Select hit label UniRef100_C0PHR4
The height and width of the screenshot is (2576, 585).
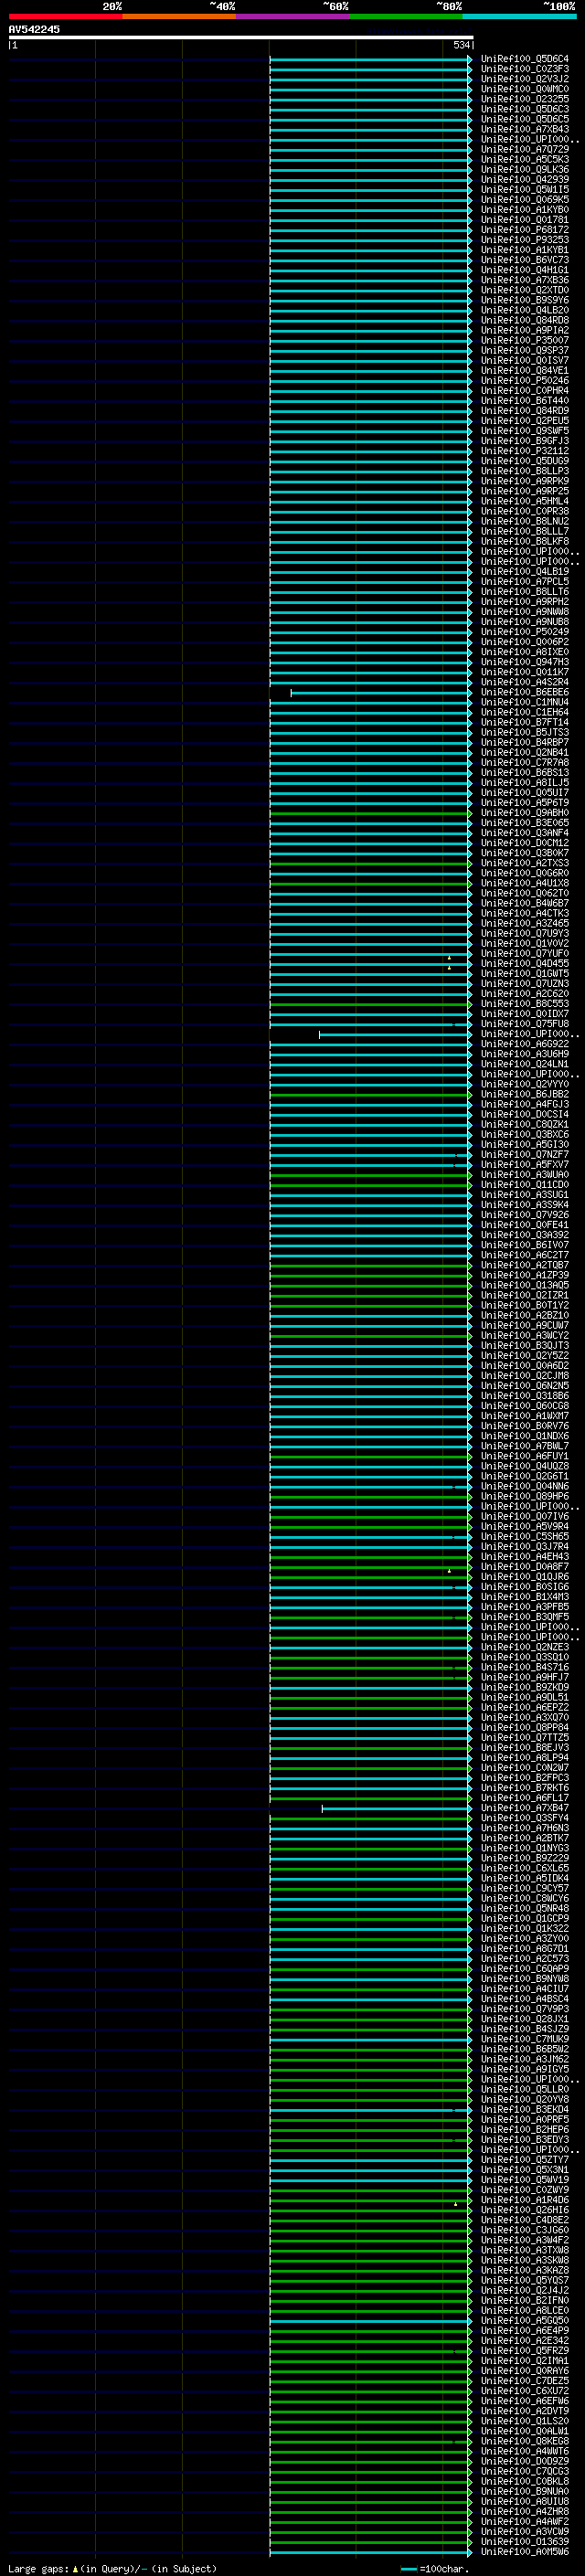coord(524,390)
